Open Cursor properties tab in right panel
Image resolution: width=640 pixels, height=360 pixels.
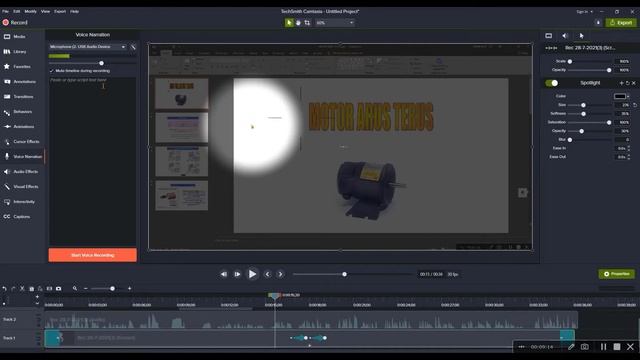(x=581, y=36)
